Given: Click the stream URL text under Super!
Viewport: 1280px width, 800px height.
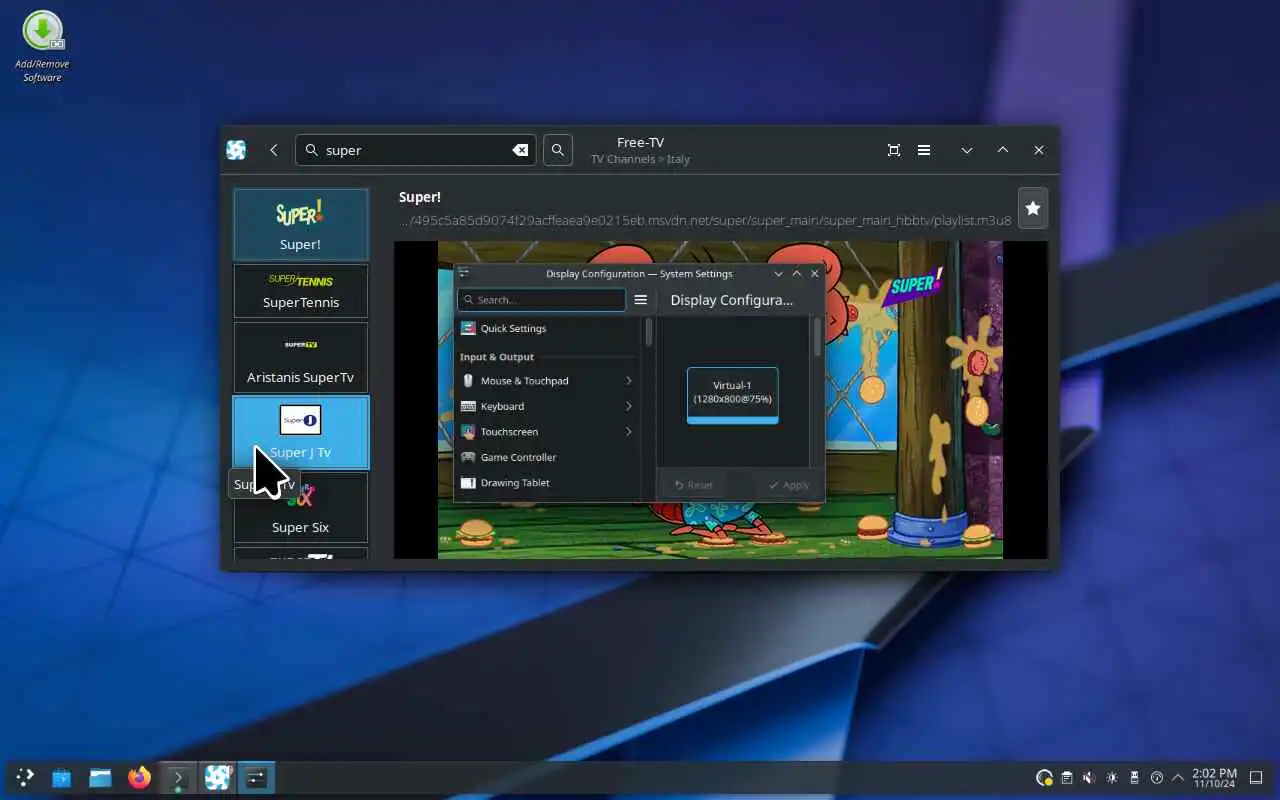Looking at the screenshot, I should pos(705,220).
